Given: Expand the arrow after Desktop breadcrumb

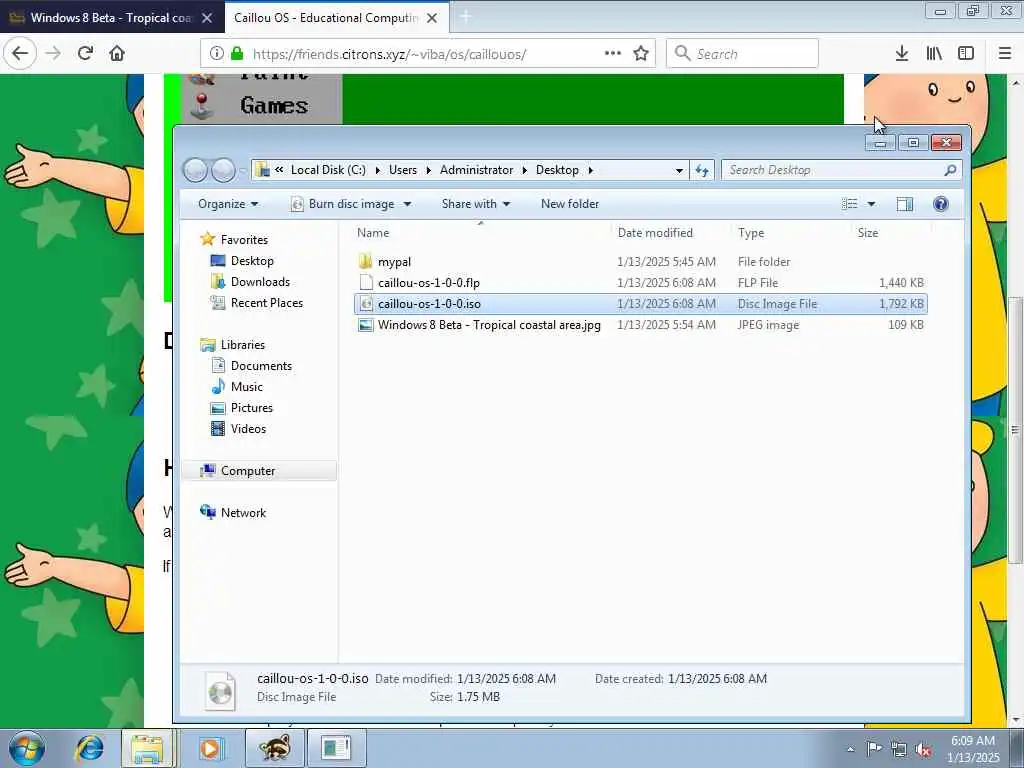Looking at the screenshot, I should (590, 170).
